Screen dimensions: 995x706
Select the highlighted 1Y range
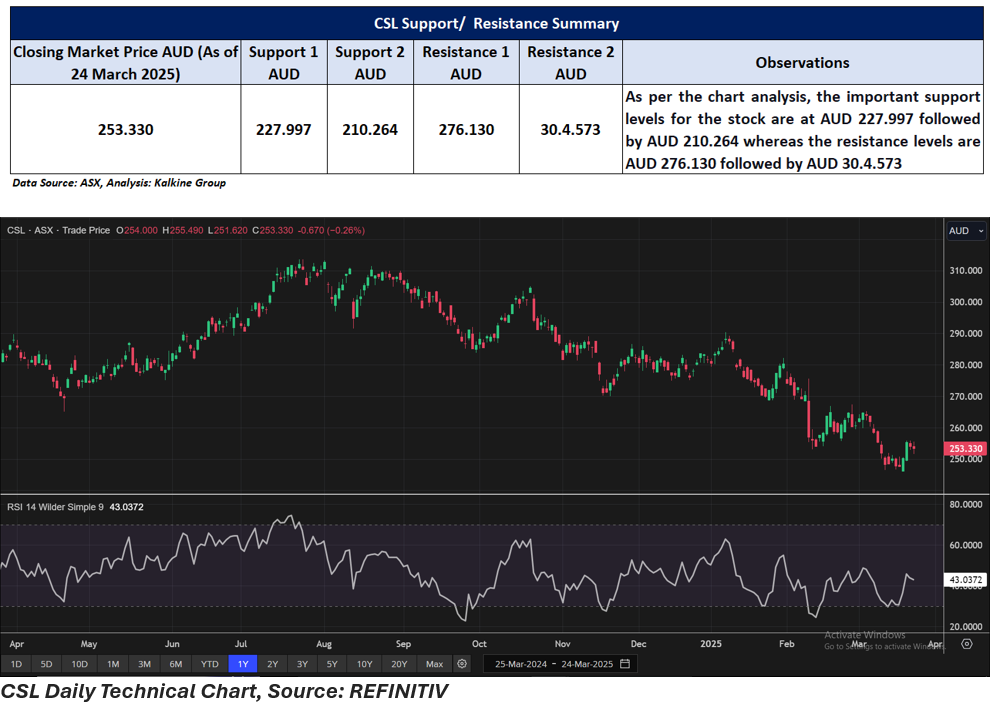coord(243,664)
